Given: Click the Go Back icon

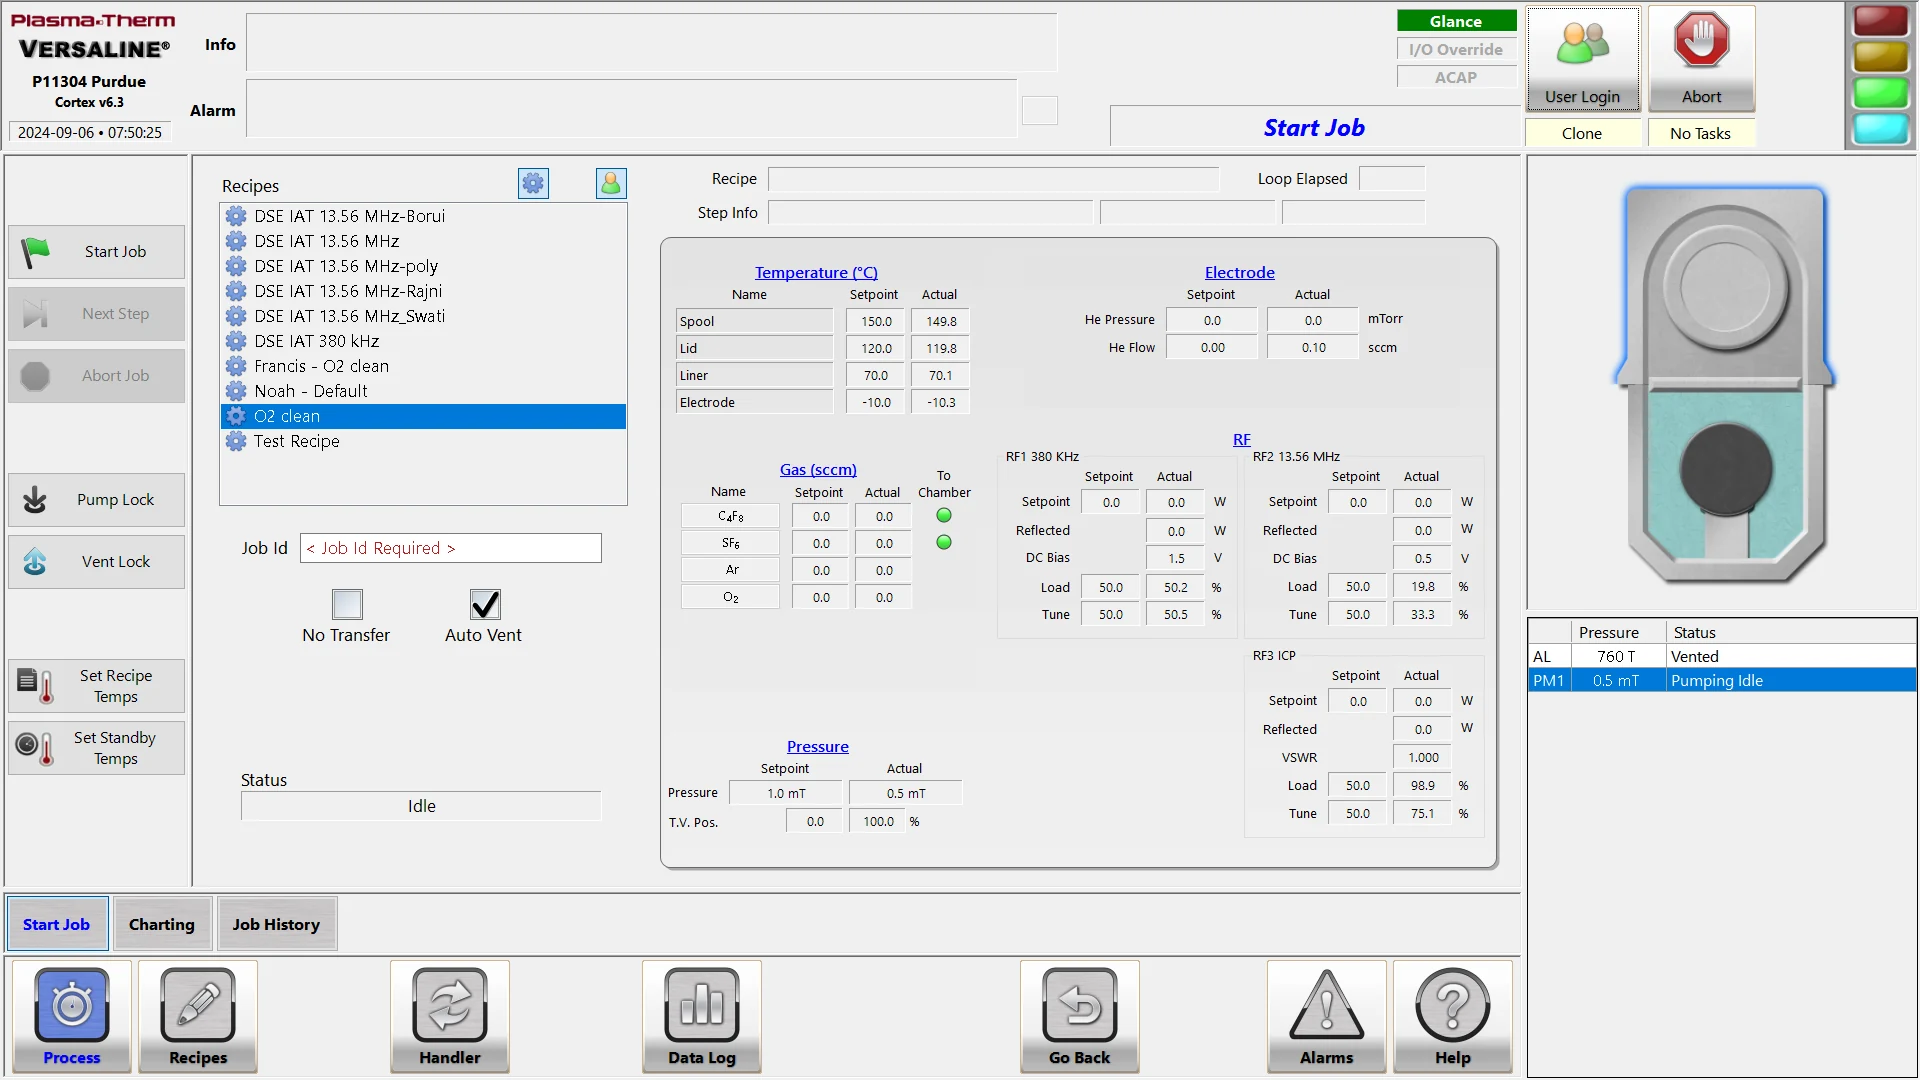Looking at the screenshot, I should click(x=1080, y=1016).
